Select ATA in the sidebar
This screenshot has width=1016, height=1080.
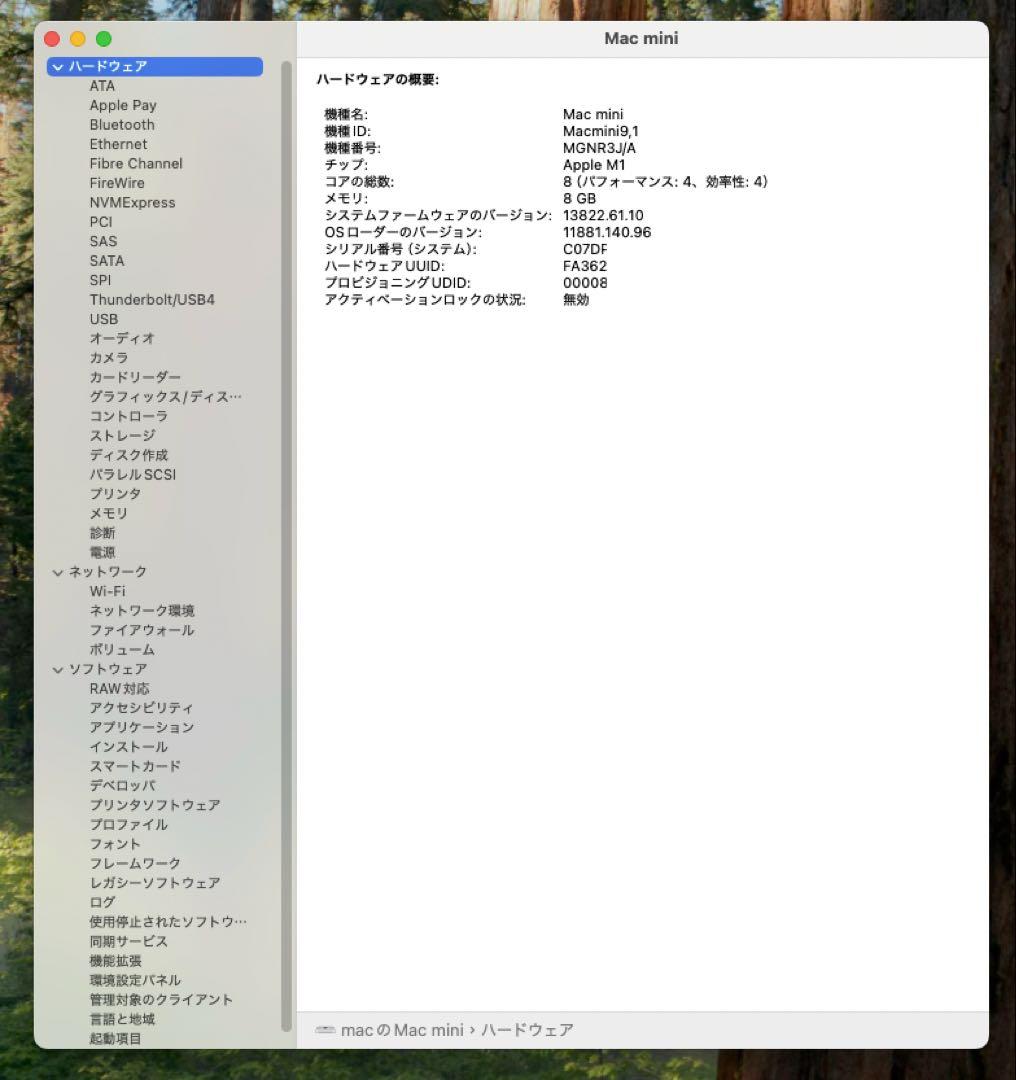102,86
